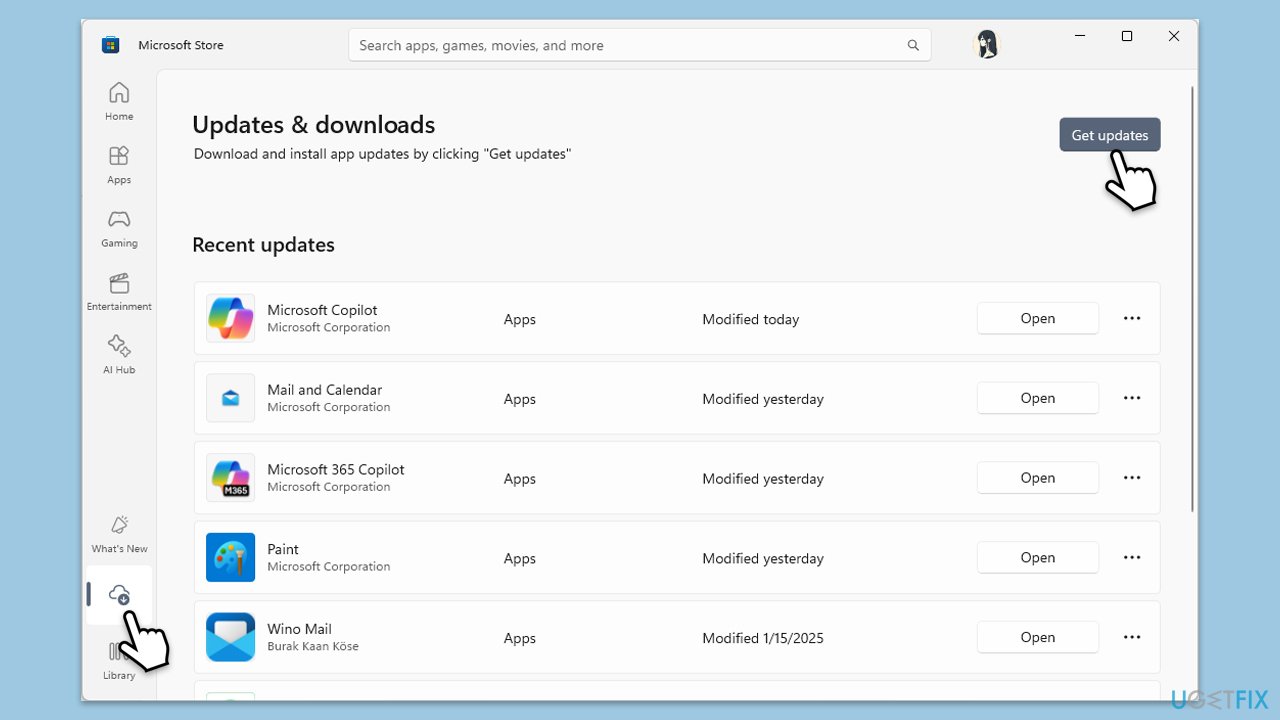Open more options for Paint

coord(1132,558)
